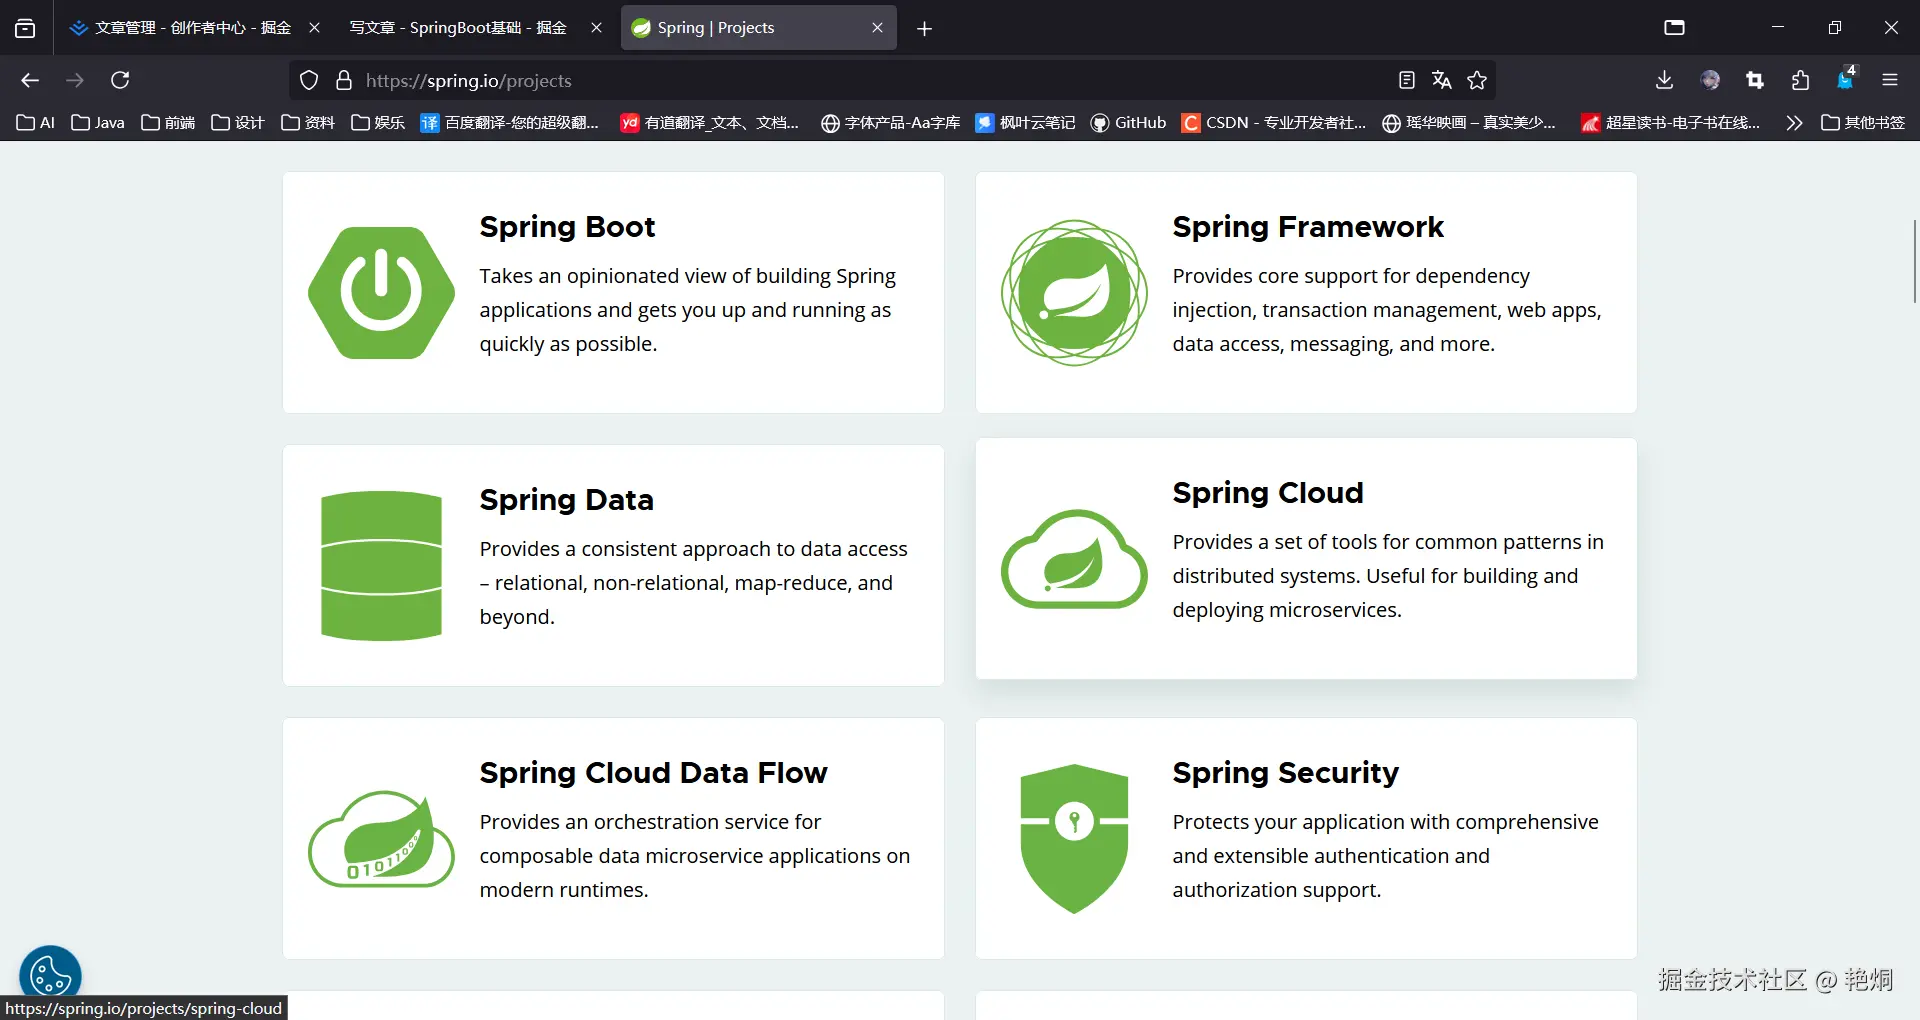Open the extensions puzzle icon

point(1800,80)
